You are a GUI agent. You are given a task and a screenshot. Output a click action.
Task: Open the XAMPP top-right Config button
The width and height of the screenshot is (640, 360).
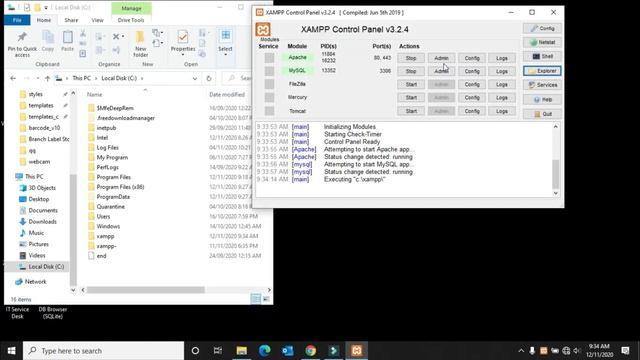(x=542, y=28)
